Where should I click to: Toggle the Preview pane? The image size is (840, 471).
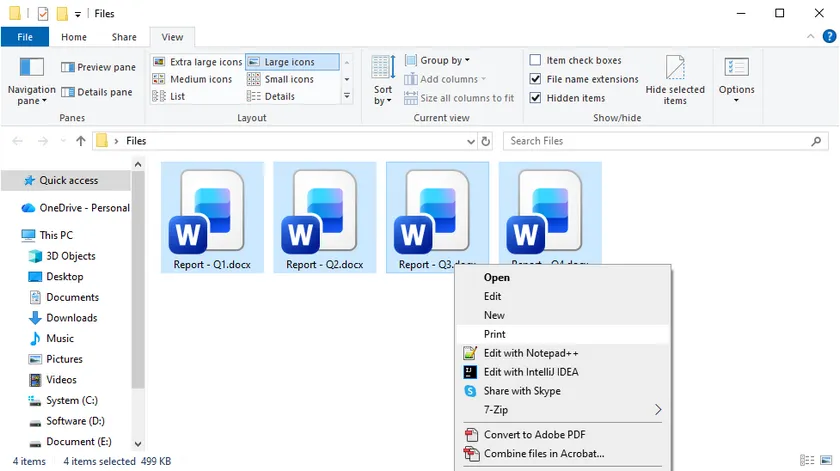coord(98,67)
